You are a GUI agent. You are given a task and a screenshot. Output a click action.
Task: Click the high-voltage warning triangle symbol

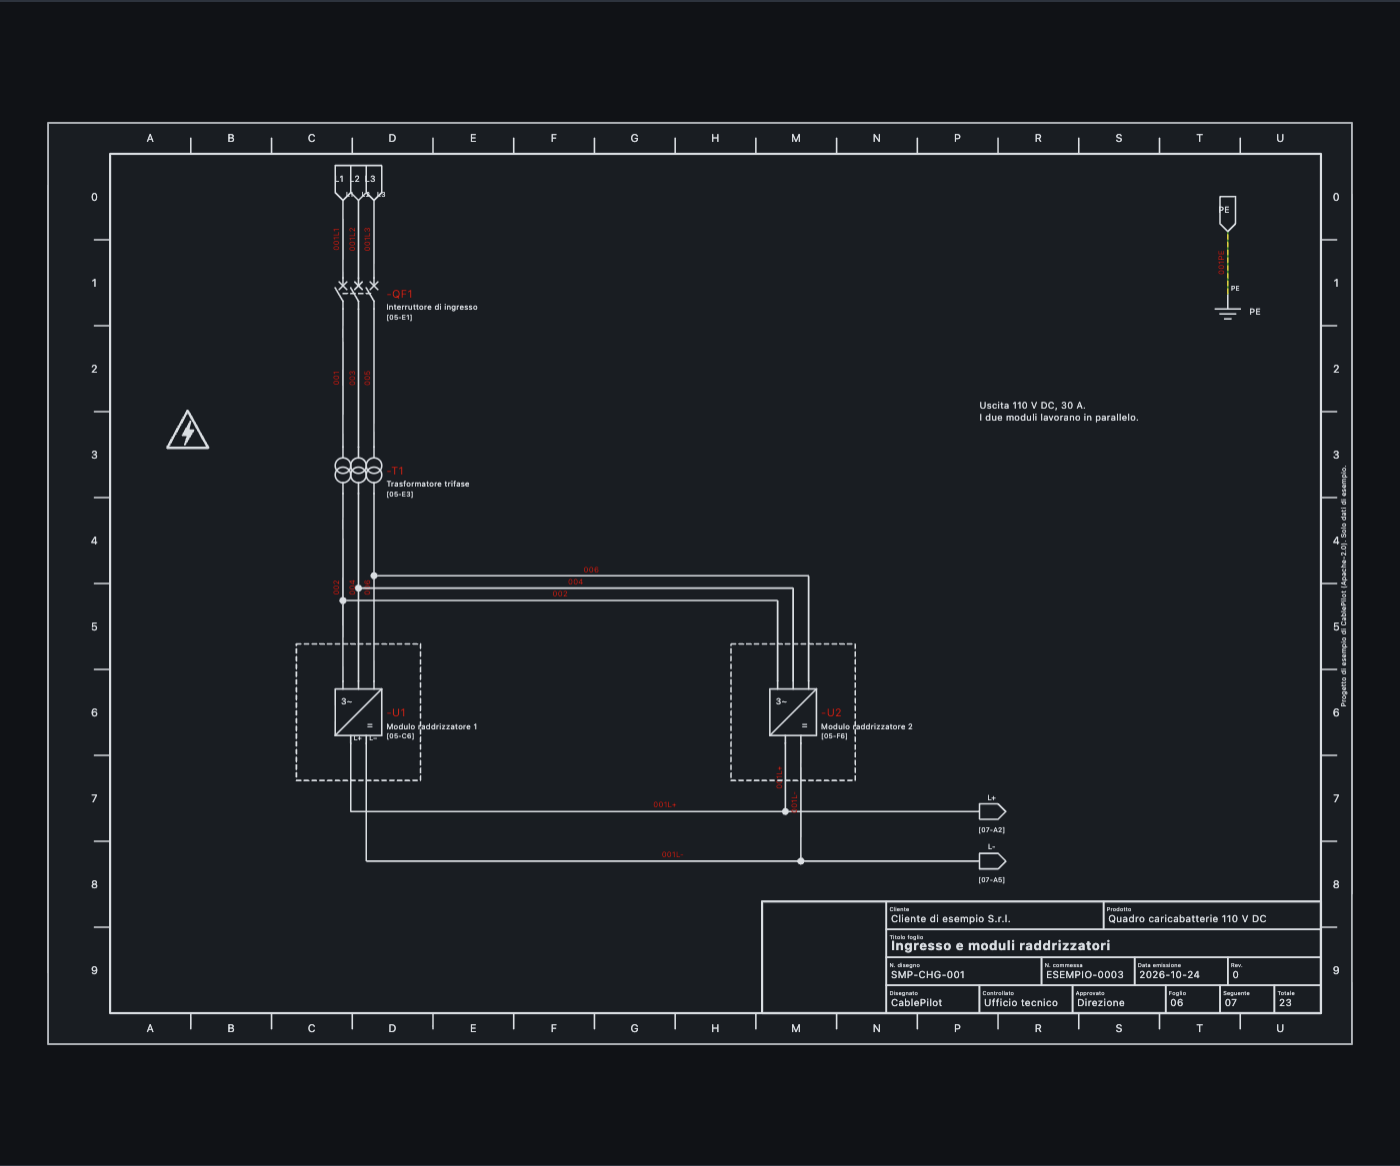[187, 430]
